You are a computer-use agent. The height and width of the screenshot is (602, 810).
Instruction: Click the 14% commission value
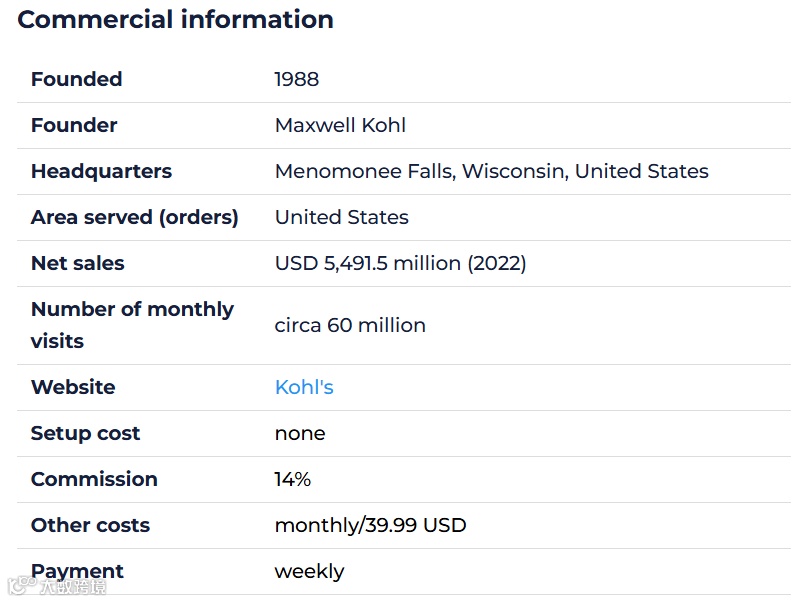[293, 479]
